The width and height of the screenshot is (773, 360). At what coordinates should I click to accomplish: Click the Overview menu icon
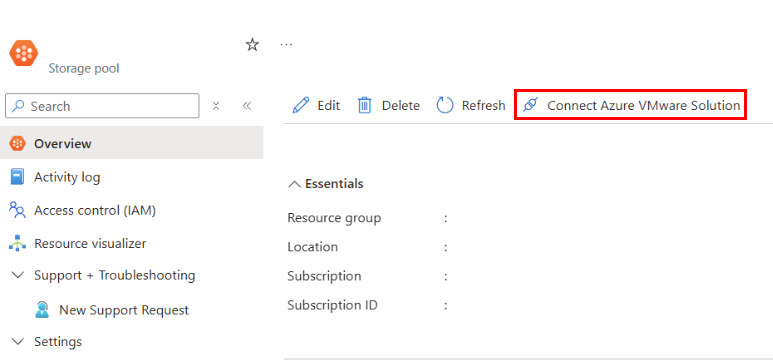(x=17, y=144)
